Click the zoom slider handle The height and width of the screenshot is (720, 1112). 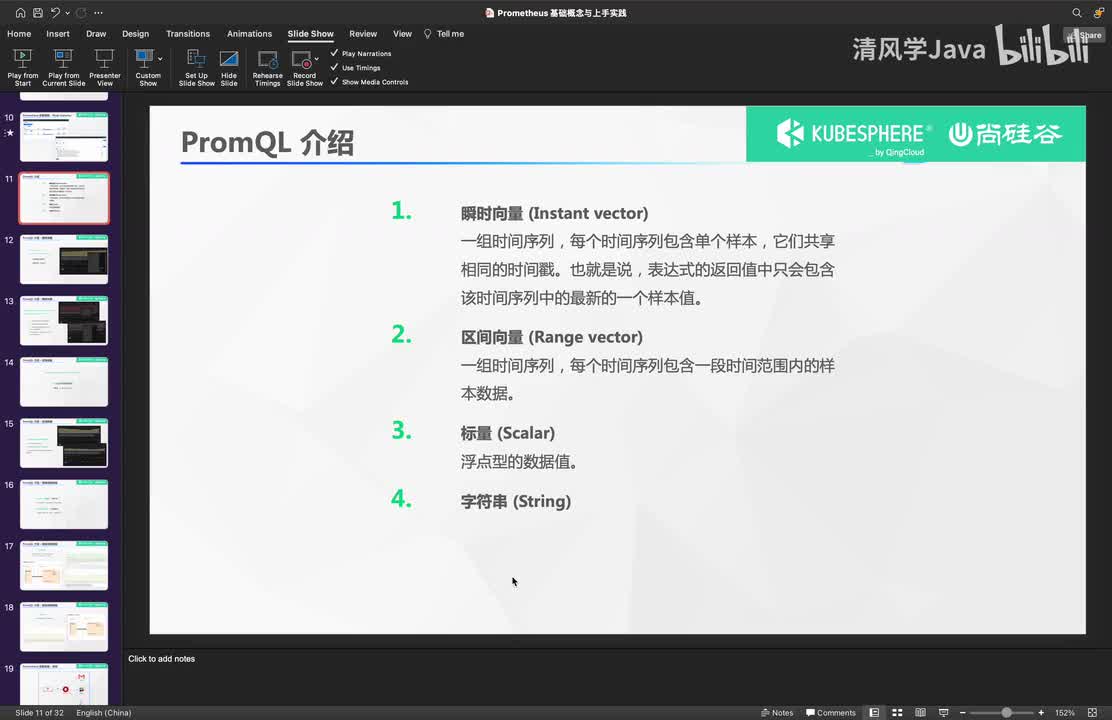pos(1006,712)
